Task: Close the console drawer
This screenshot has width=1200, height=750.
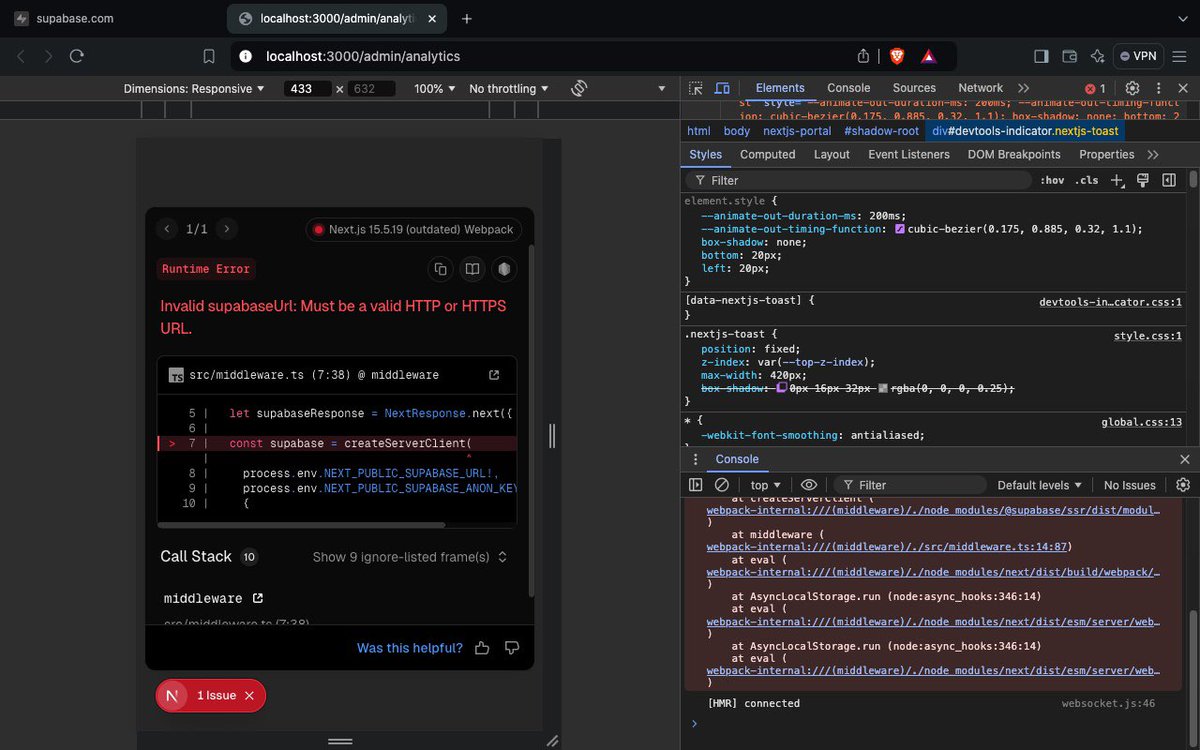Action: 1185,459
